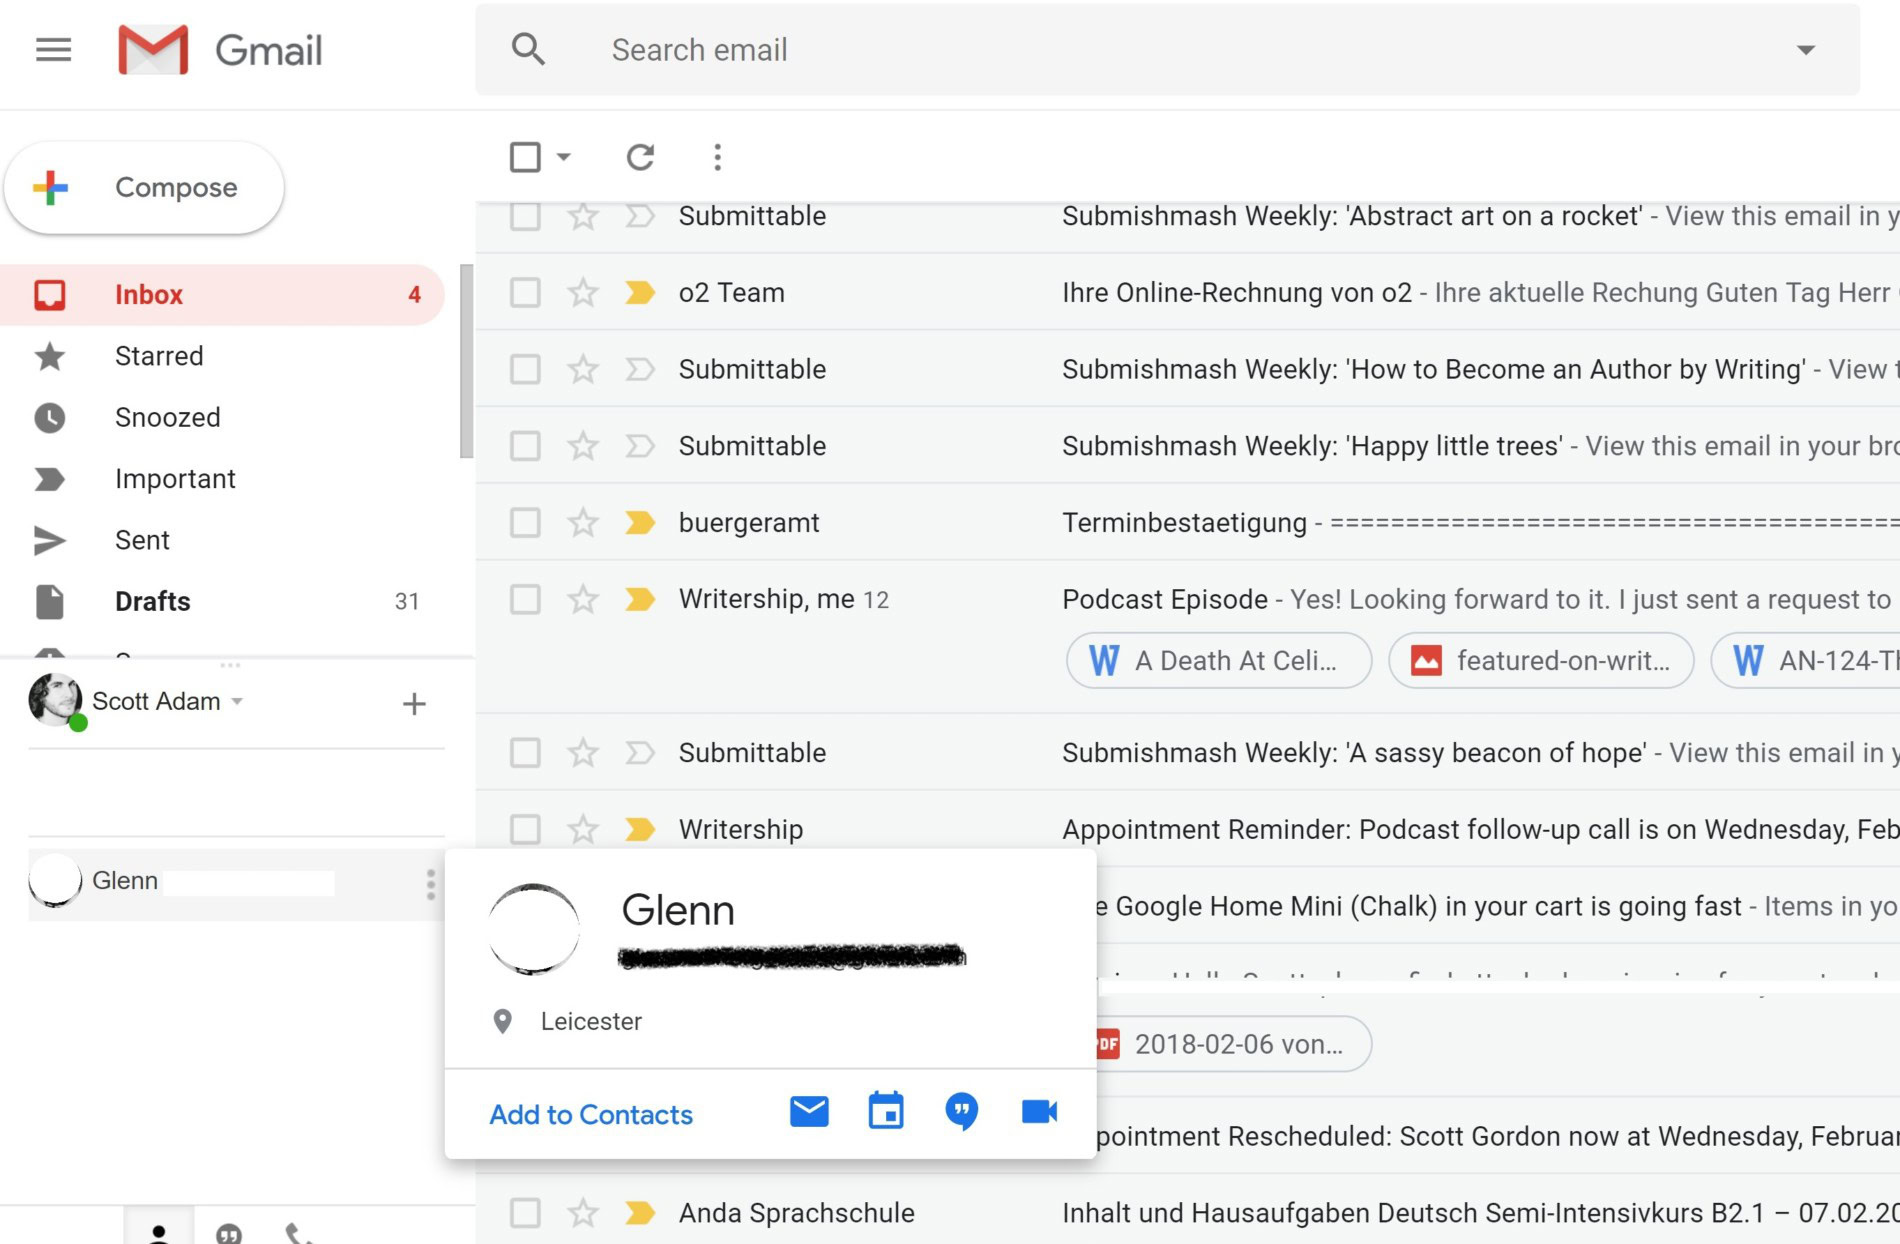This screenshot has width=1900, height=1244.
Task: Select the o2 Team email checkbox
Action: (525, 293)
